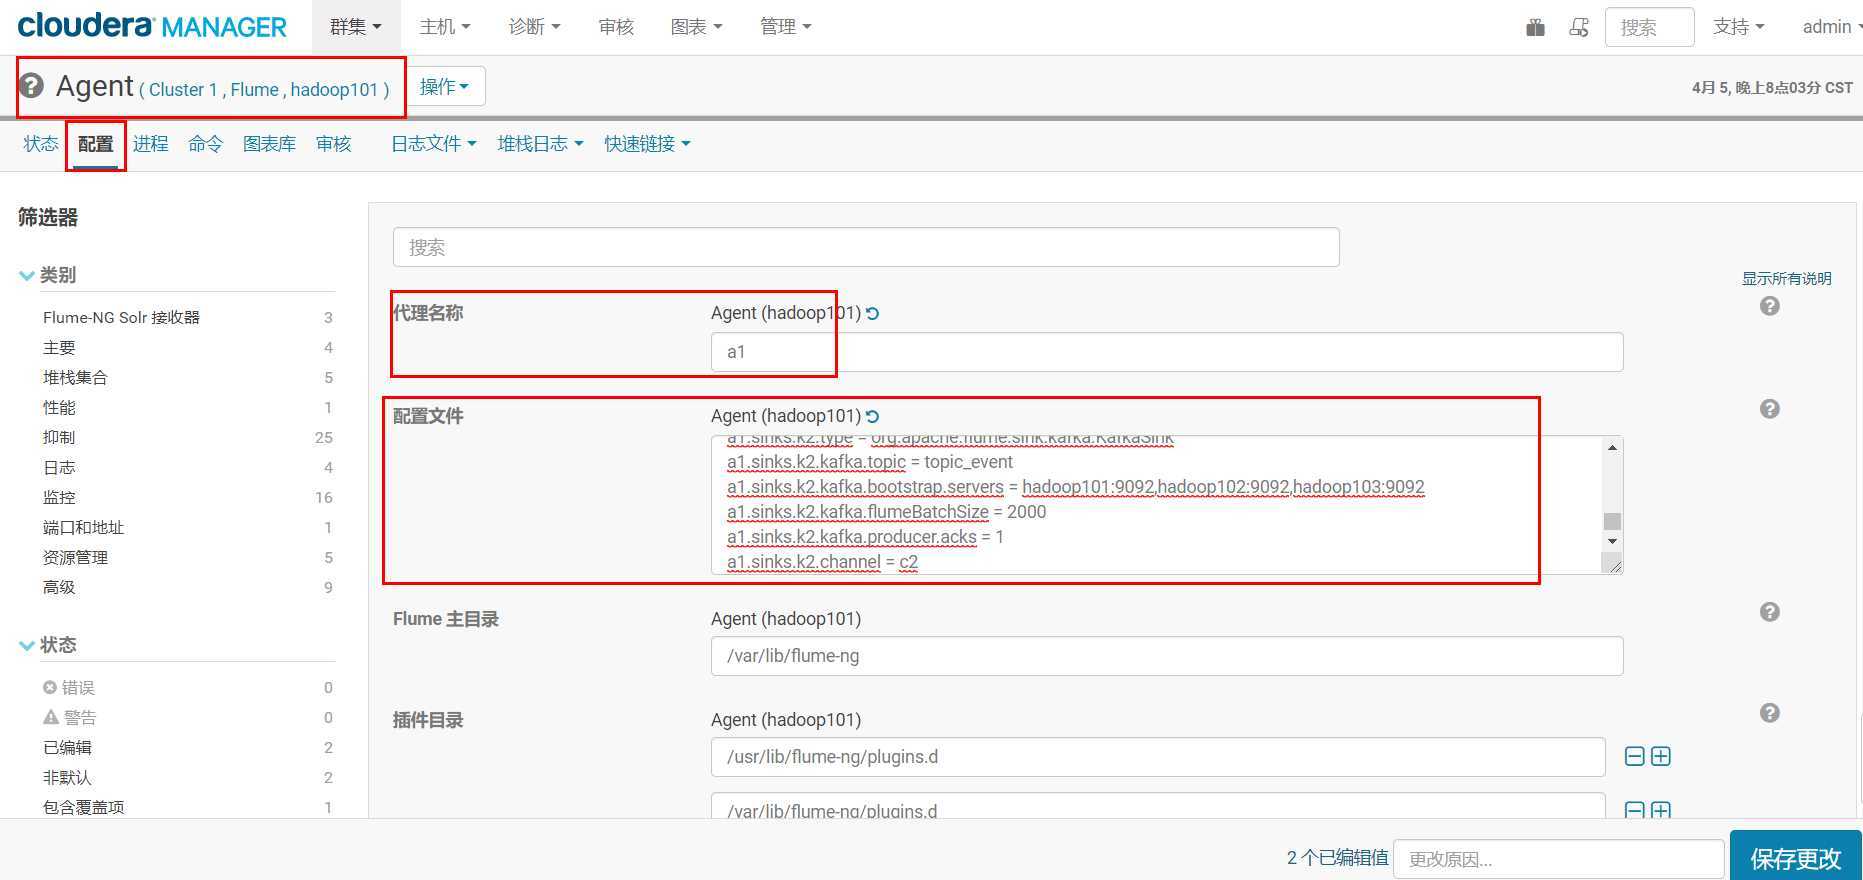Show help for the Flume 主目录 setting
Image resolution: width=1863 pixels, height=880 pixels.
click(x=1769, y=612)
